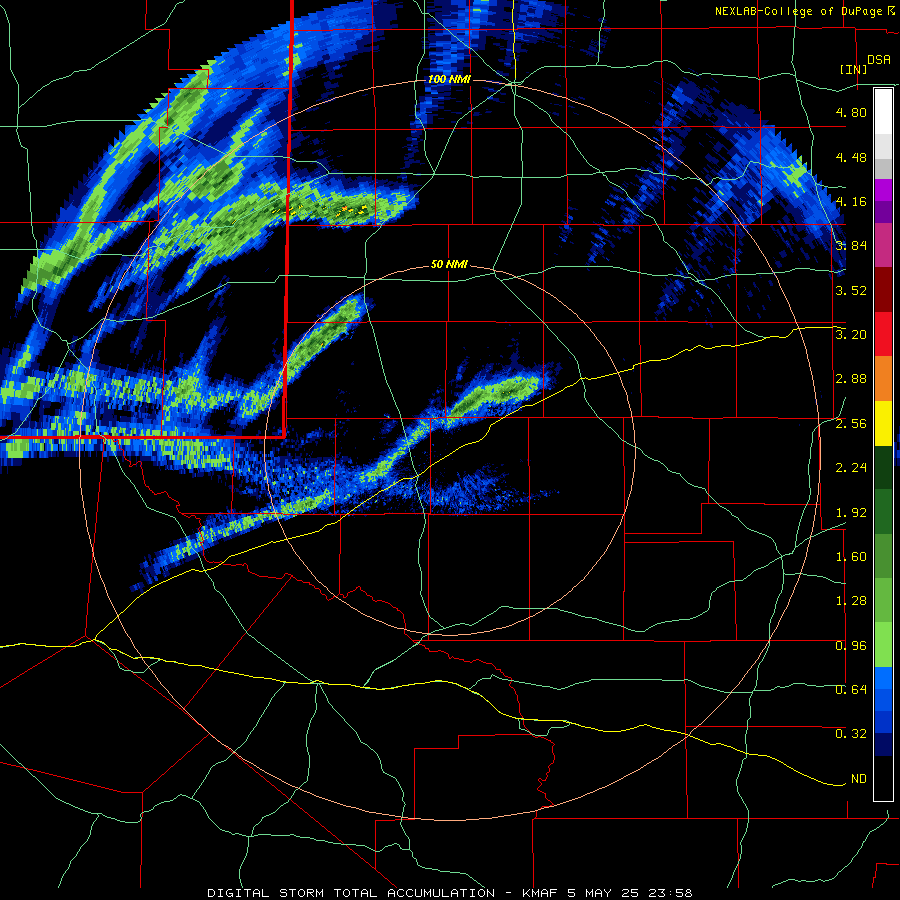900x900 pixels.
Task: Pick the black ND swatch at legend bottom
Action: click(883, 778)
